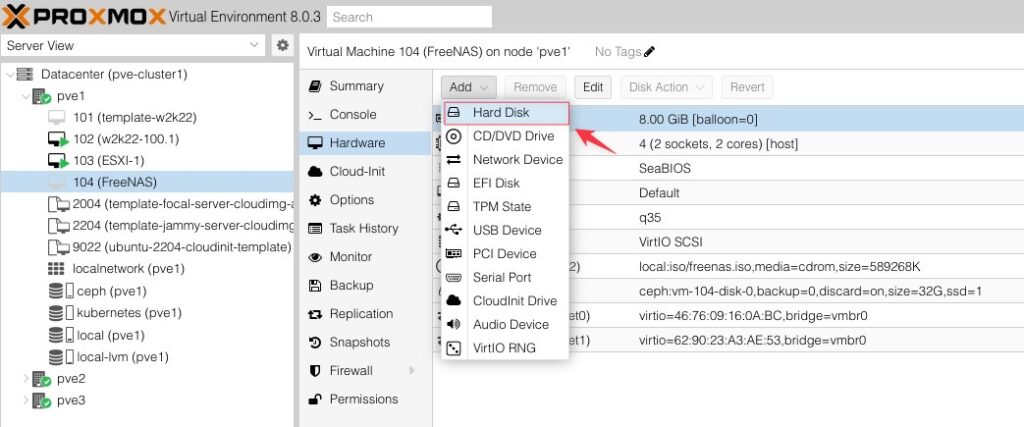The image size is (1024, 427).
Task: Click the TPM State drive icon
Action: click(x=454, y=206)
